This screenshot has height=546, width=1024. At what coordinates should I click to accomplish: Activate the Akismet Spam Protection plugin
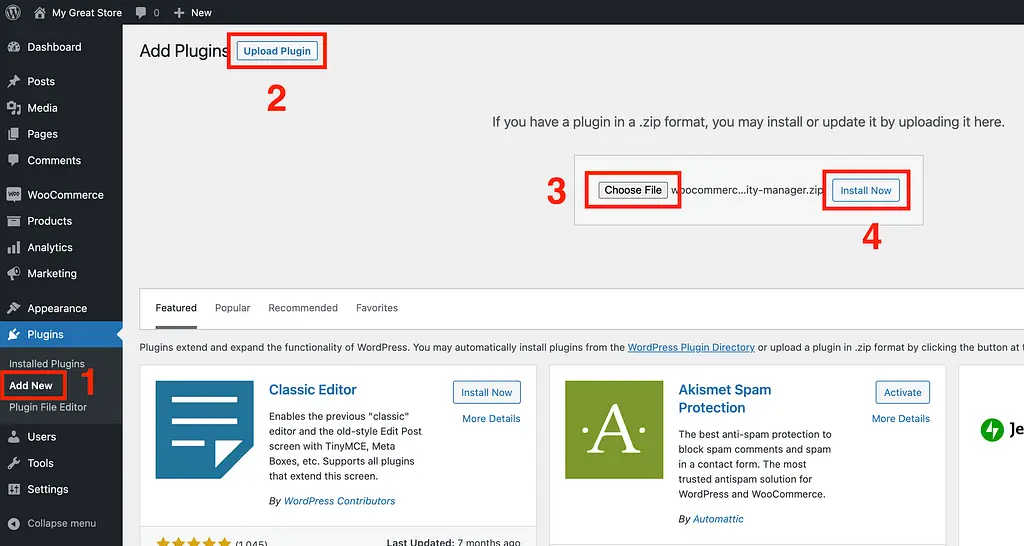(x=902, y=392)
